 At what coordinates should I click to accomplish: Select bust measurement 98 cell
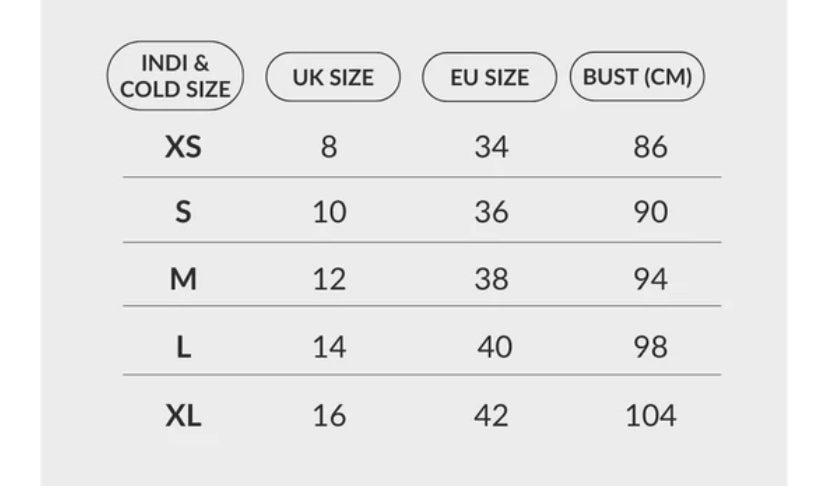point(651,347)
